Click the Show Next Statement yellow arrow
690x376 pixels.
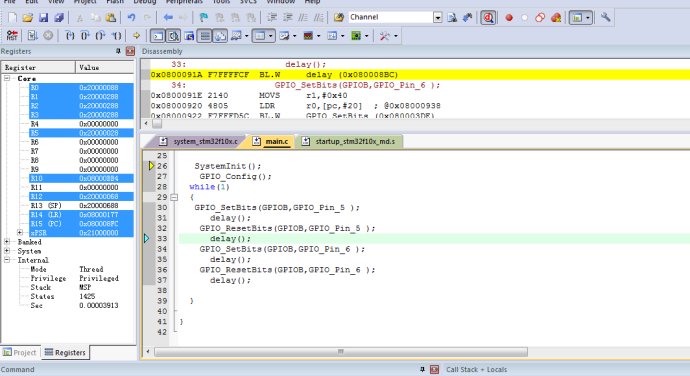(136, 36)
